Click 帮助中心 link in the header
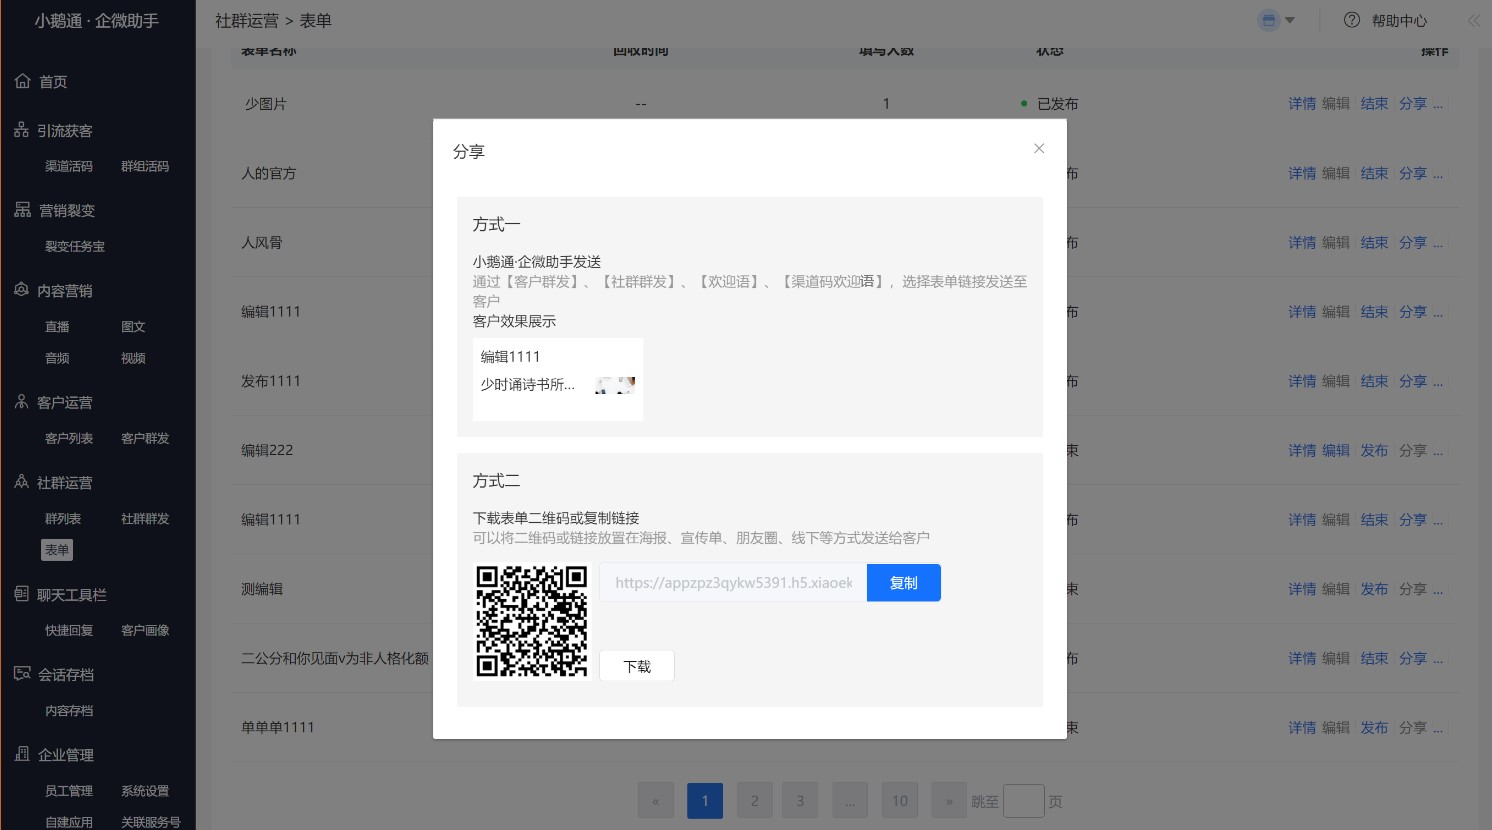1492x830 pixels. [x=1399, y=20]
